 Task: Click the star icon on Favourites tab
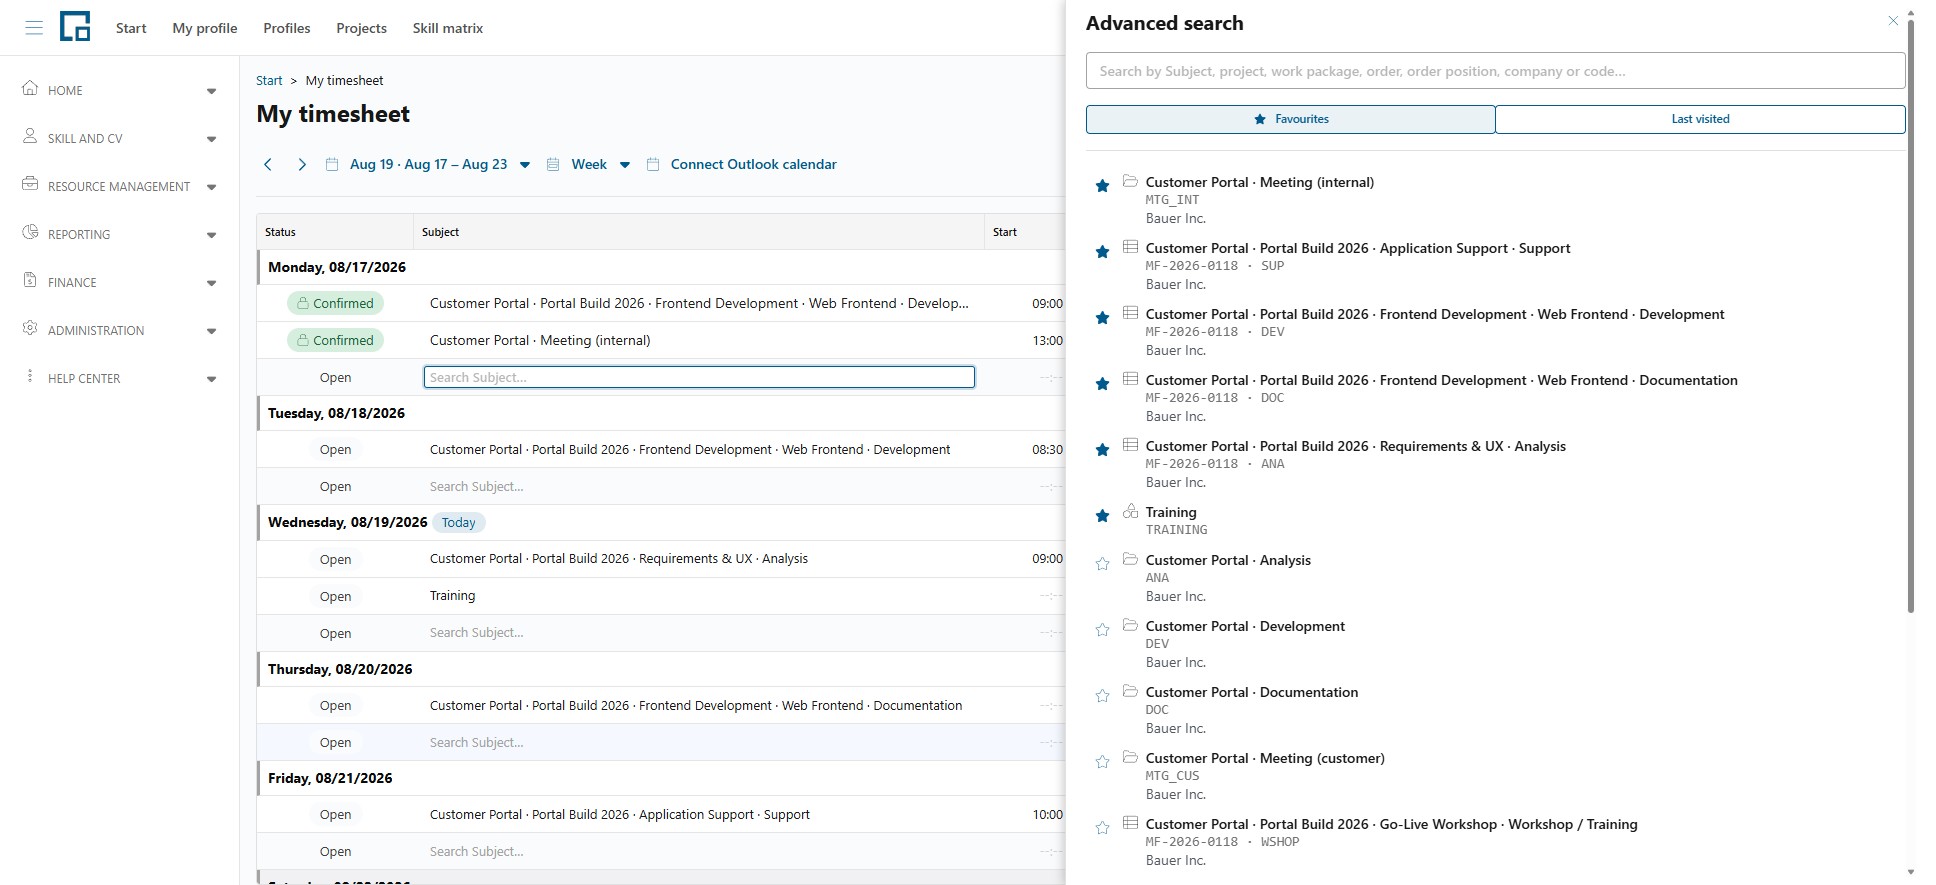click(1259, 119)
